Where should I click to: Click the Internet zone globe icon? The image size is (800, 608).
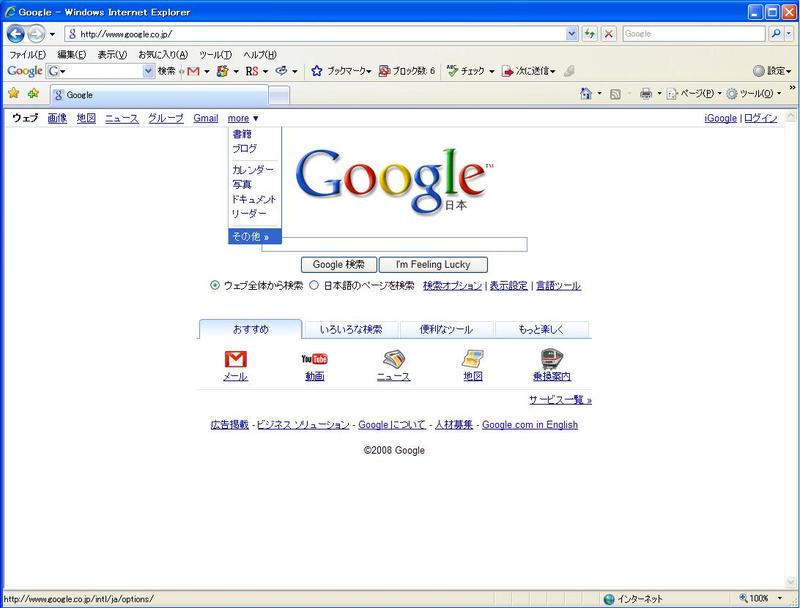point(609,599)
